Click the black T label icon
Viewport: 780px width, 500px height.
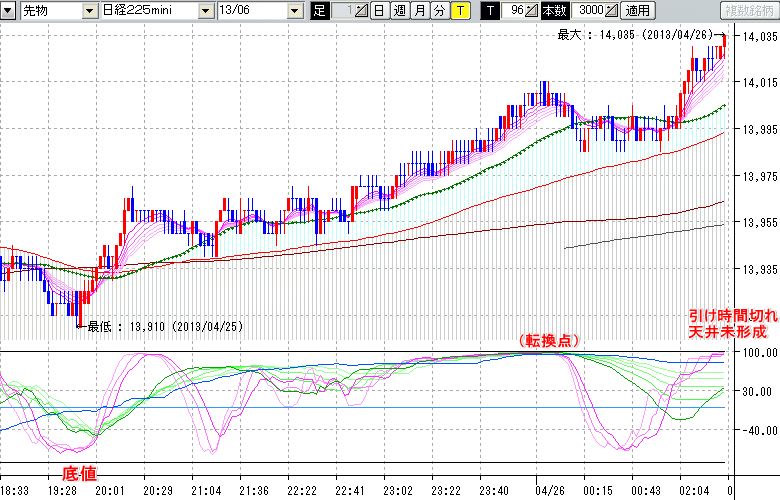coord(489,11)
